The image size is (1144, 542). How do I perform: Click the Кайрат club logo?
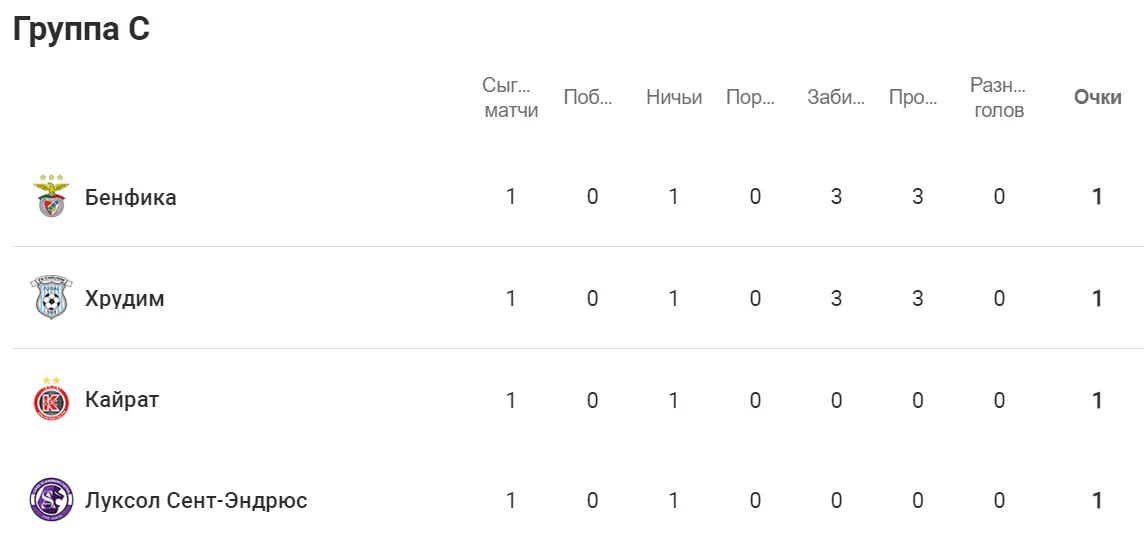point(52,399)
